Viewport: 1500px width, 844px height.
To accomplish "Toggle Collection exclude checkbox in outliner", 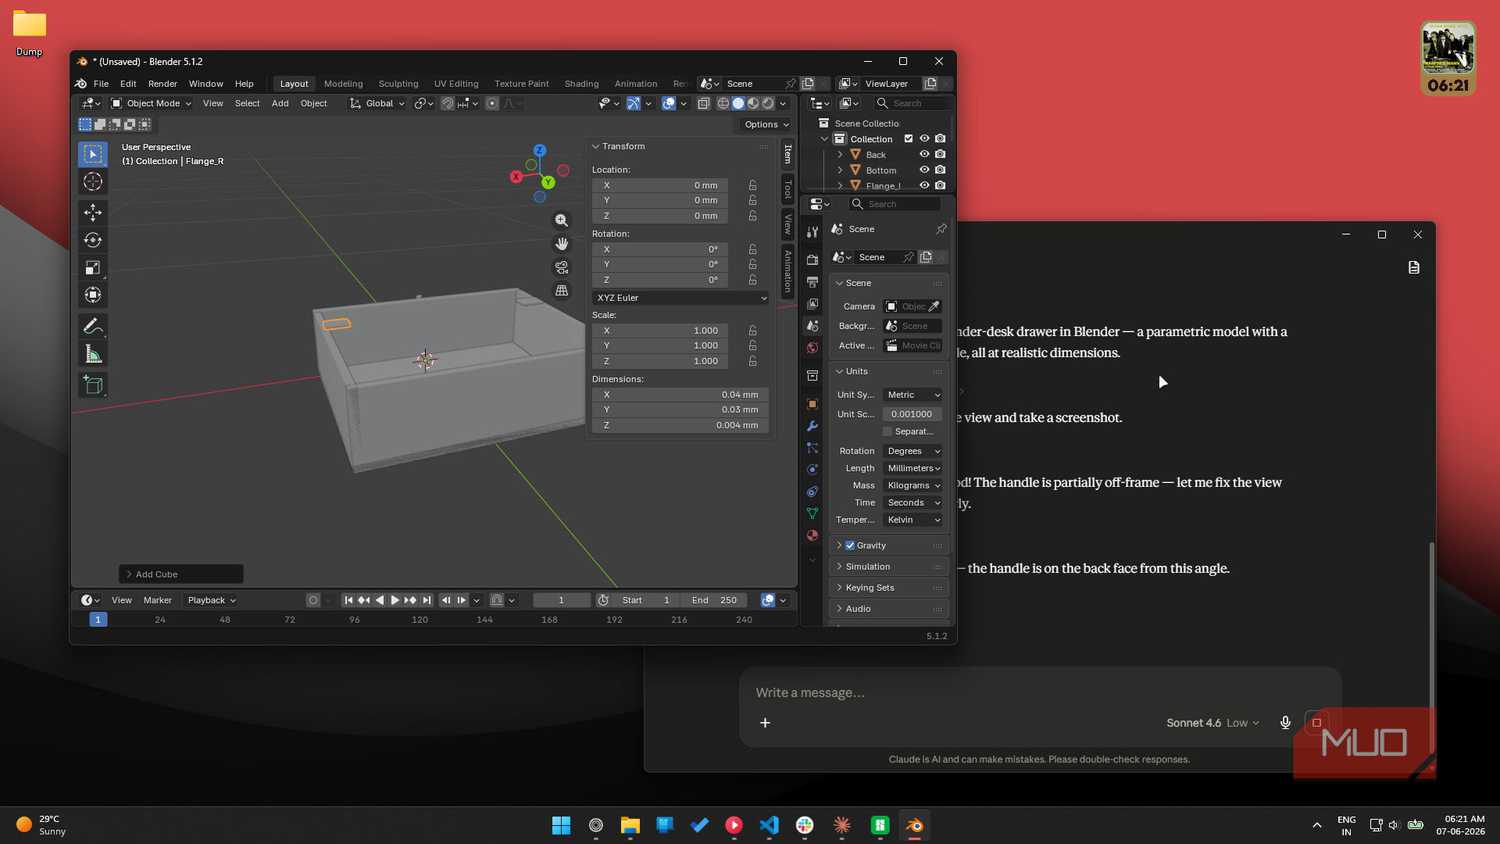I will pos(909,139).
